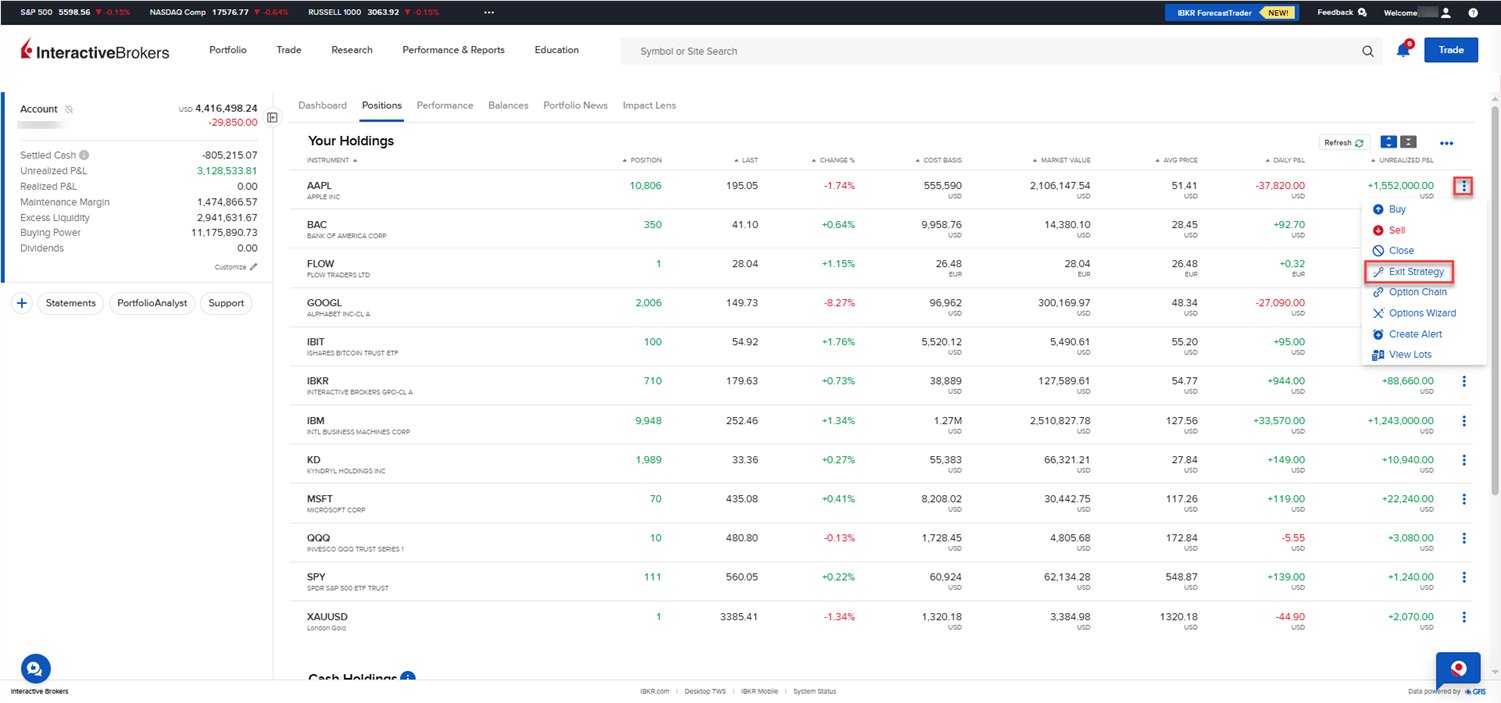
Task: Switch to expanded rows view toggle
Action: 1389,143
